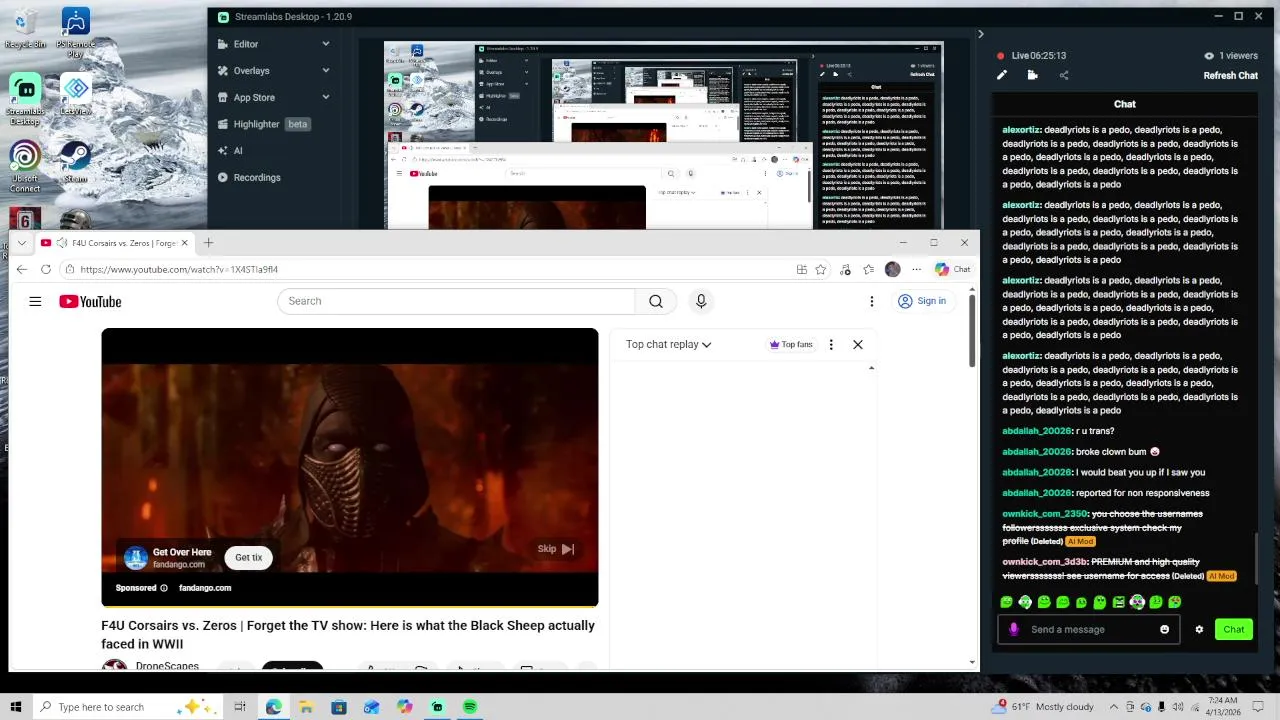
Task: Open Steam desktop shortcut
Action: (x=75, y=162)
